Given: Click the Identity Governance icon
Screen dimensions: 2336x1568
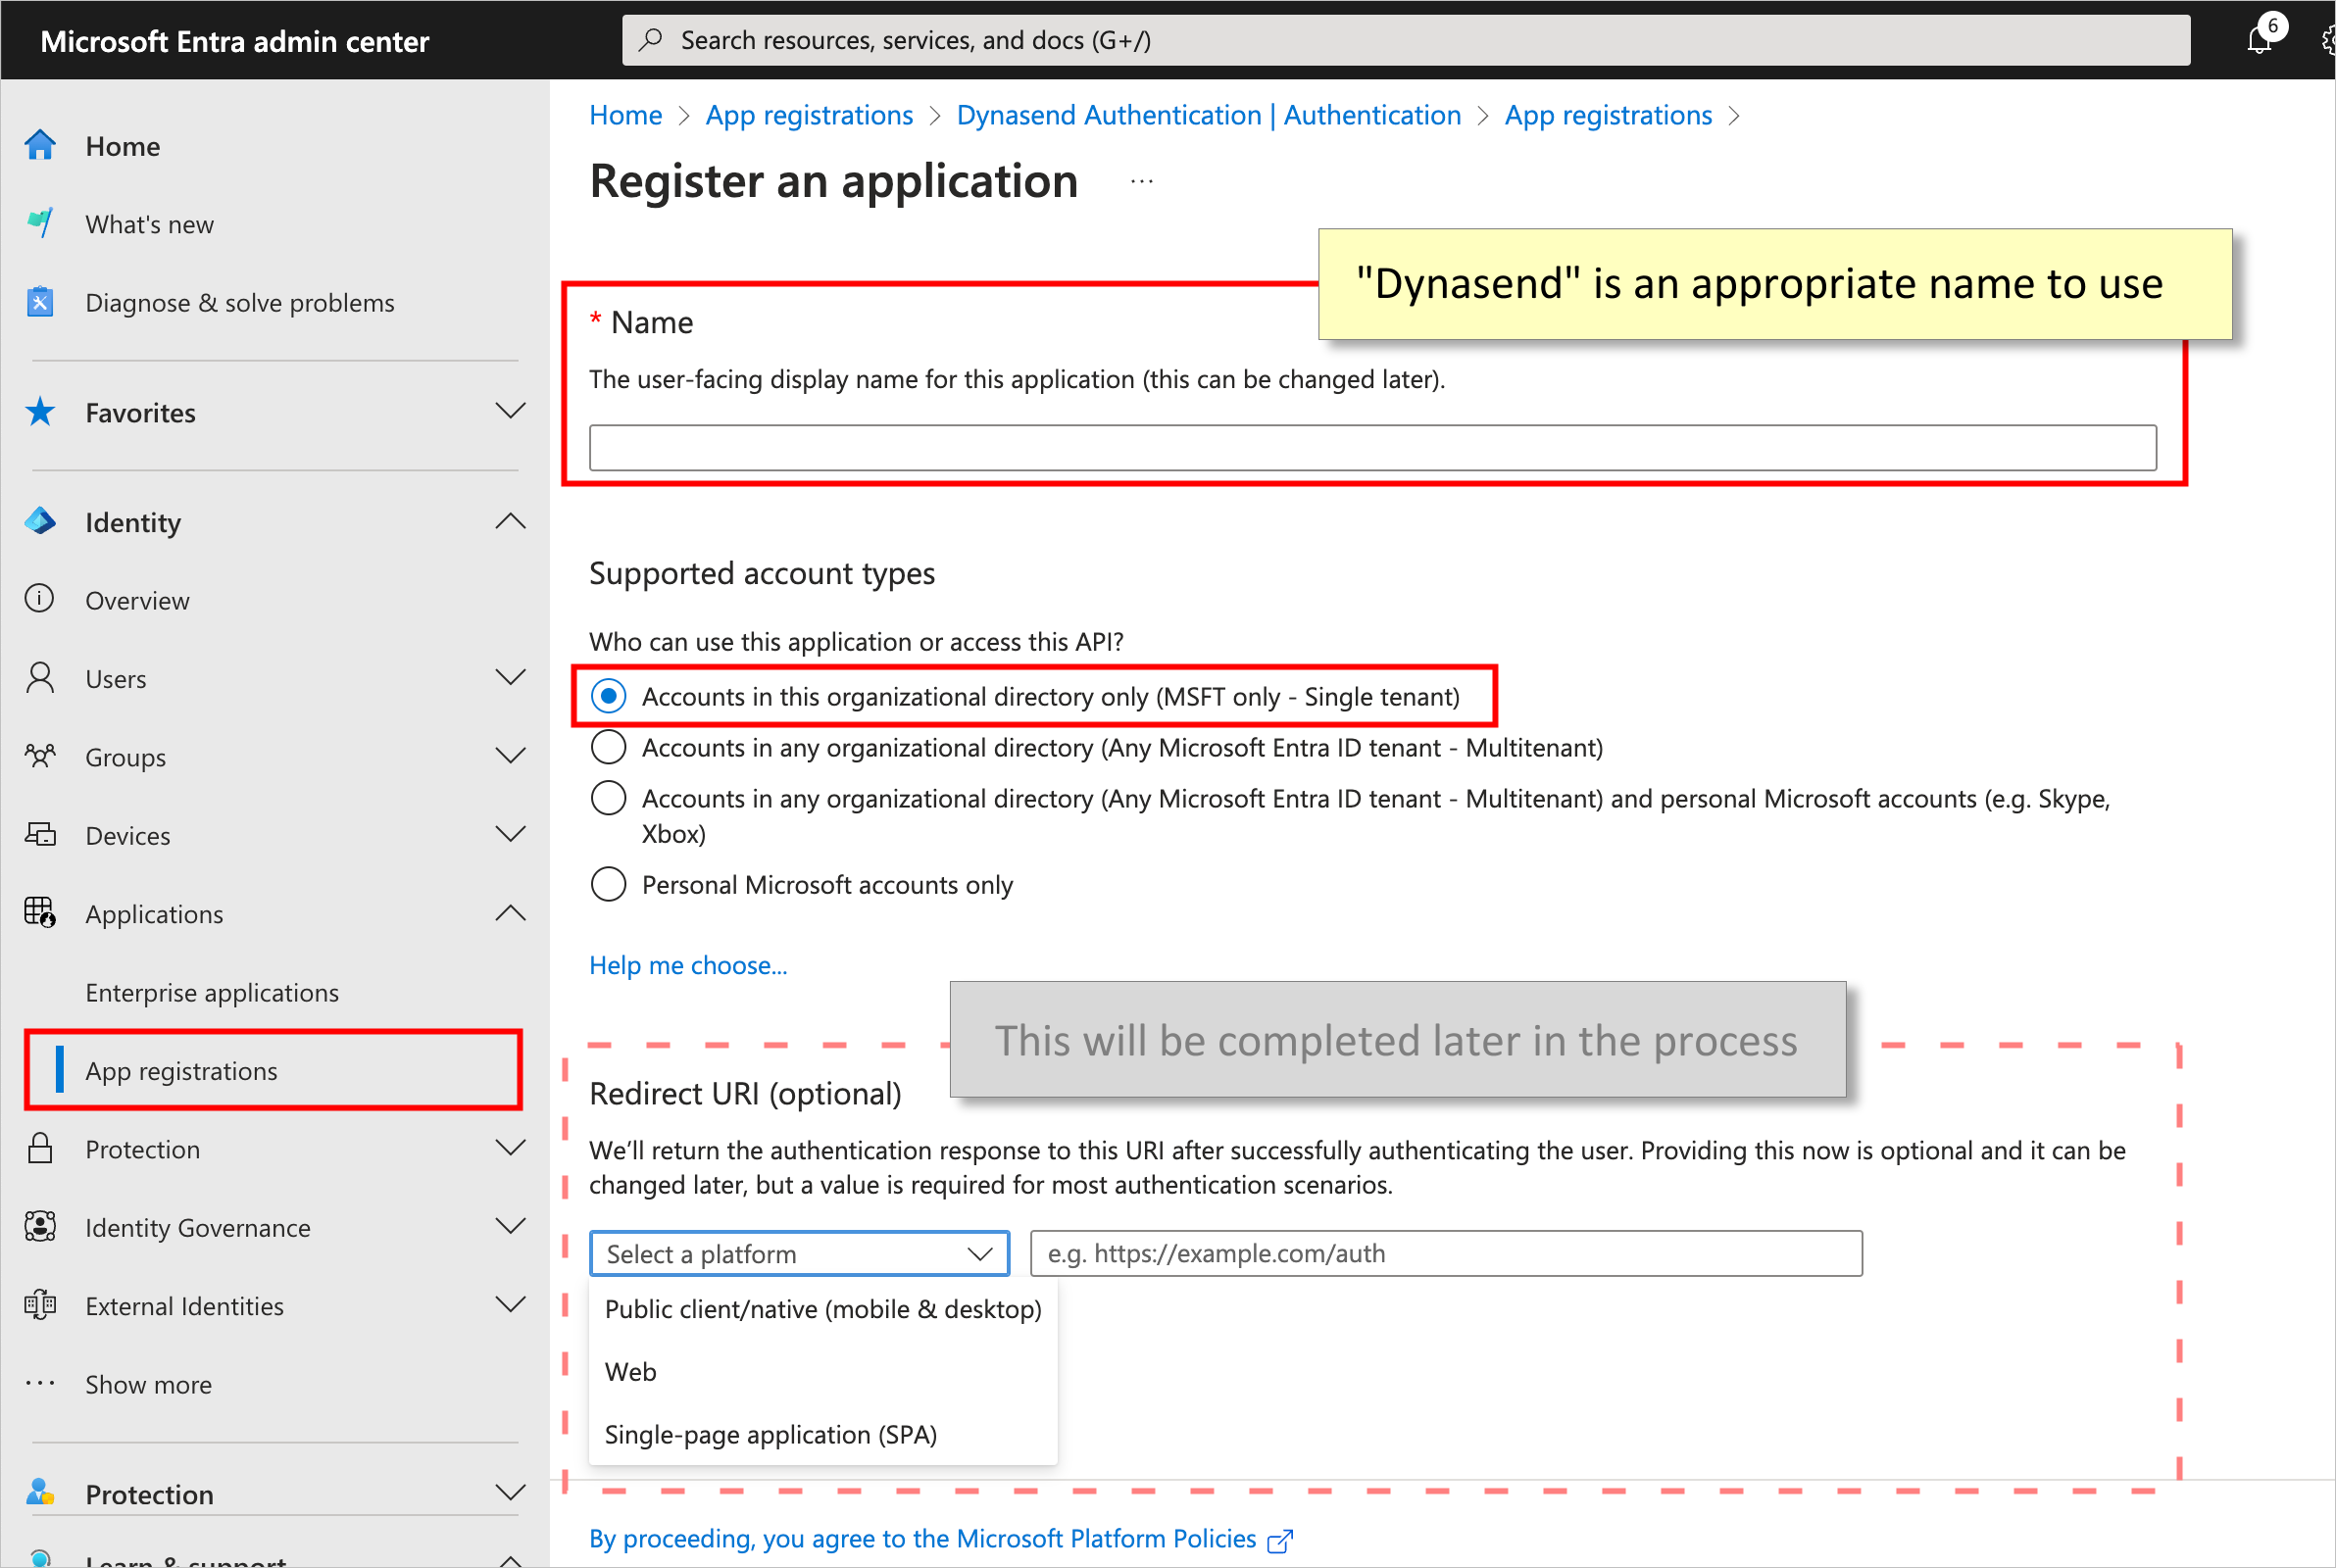Looking at the screenshot, I should pyautogui.click(x=40, y=1227).
